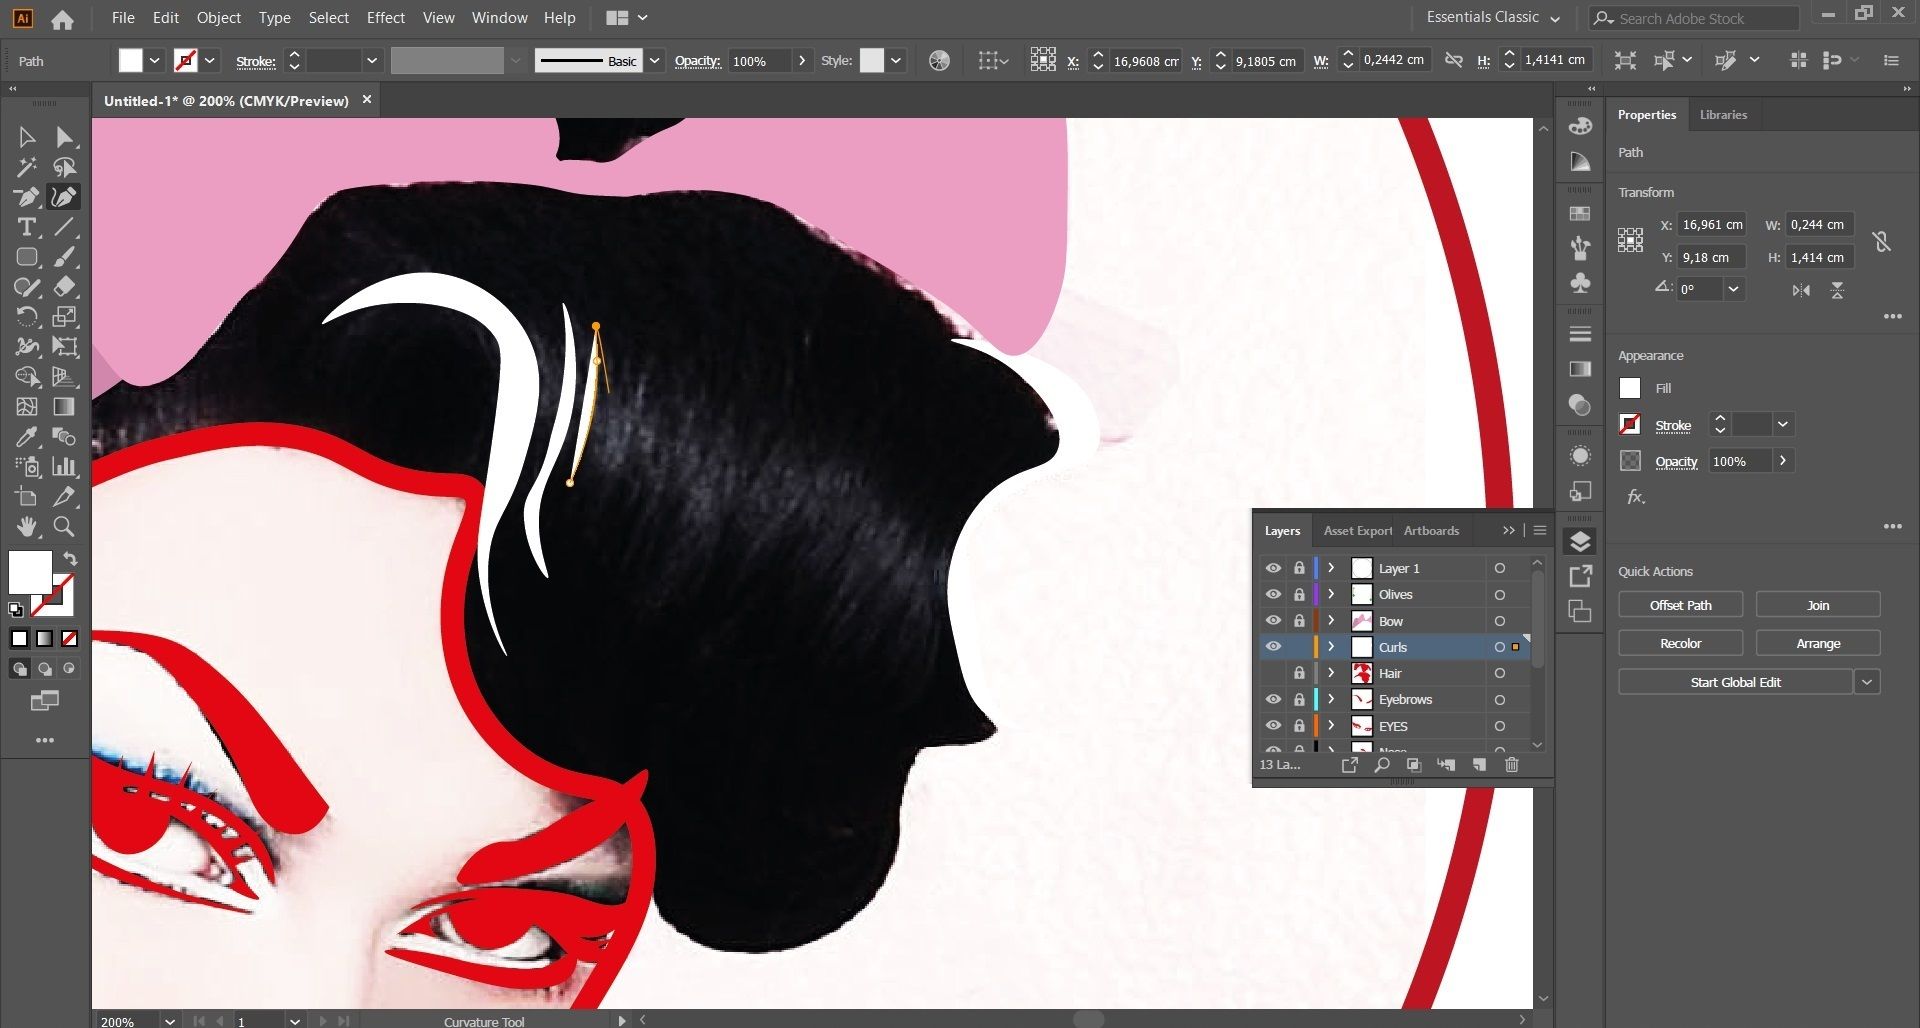
Task: Select the Lasso tool
Action: [64, 167]
